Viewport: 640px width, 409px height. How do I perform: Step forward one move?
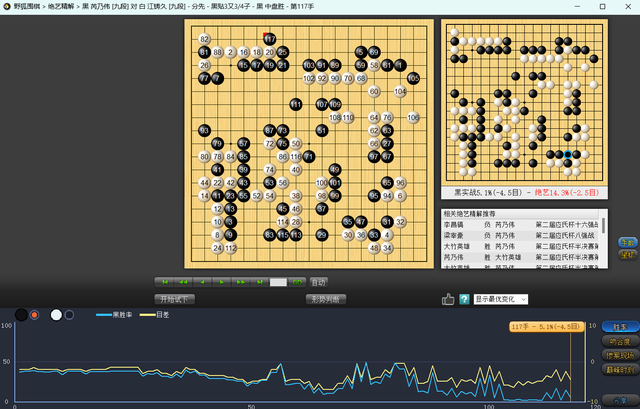222,282
